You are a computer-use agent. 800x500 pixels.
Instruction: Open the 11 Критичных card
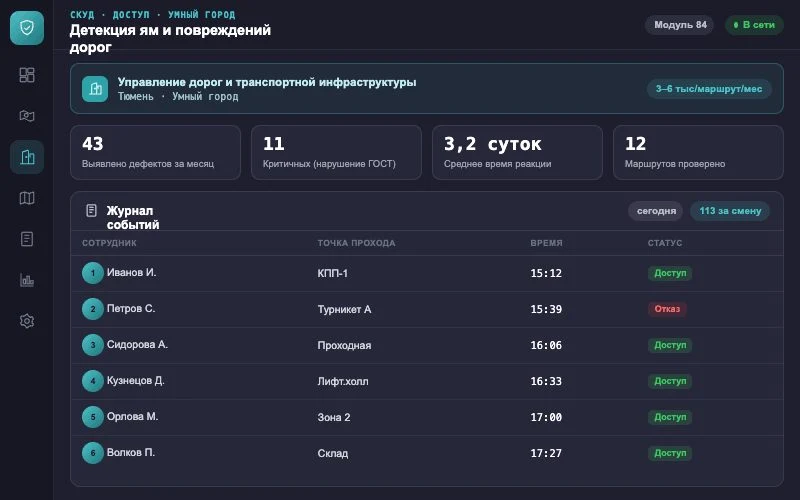336,153
